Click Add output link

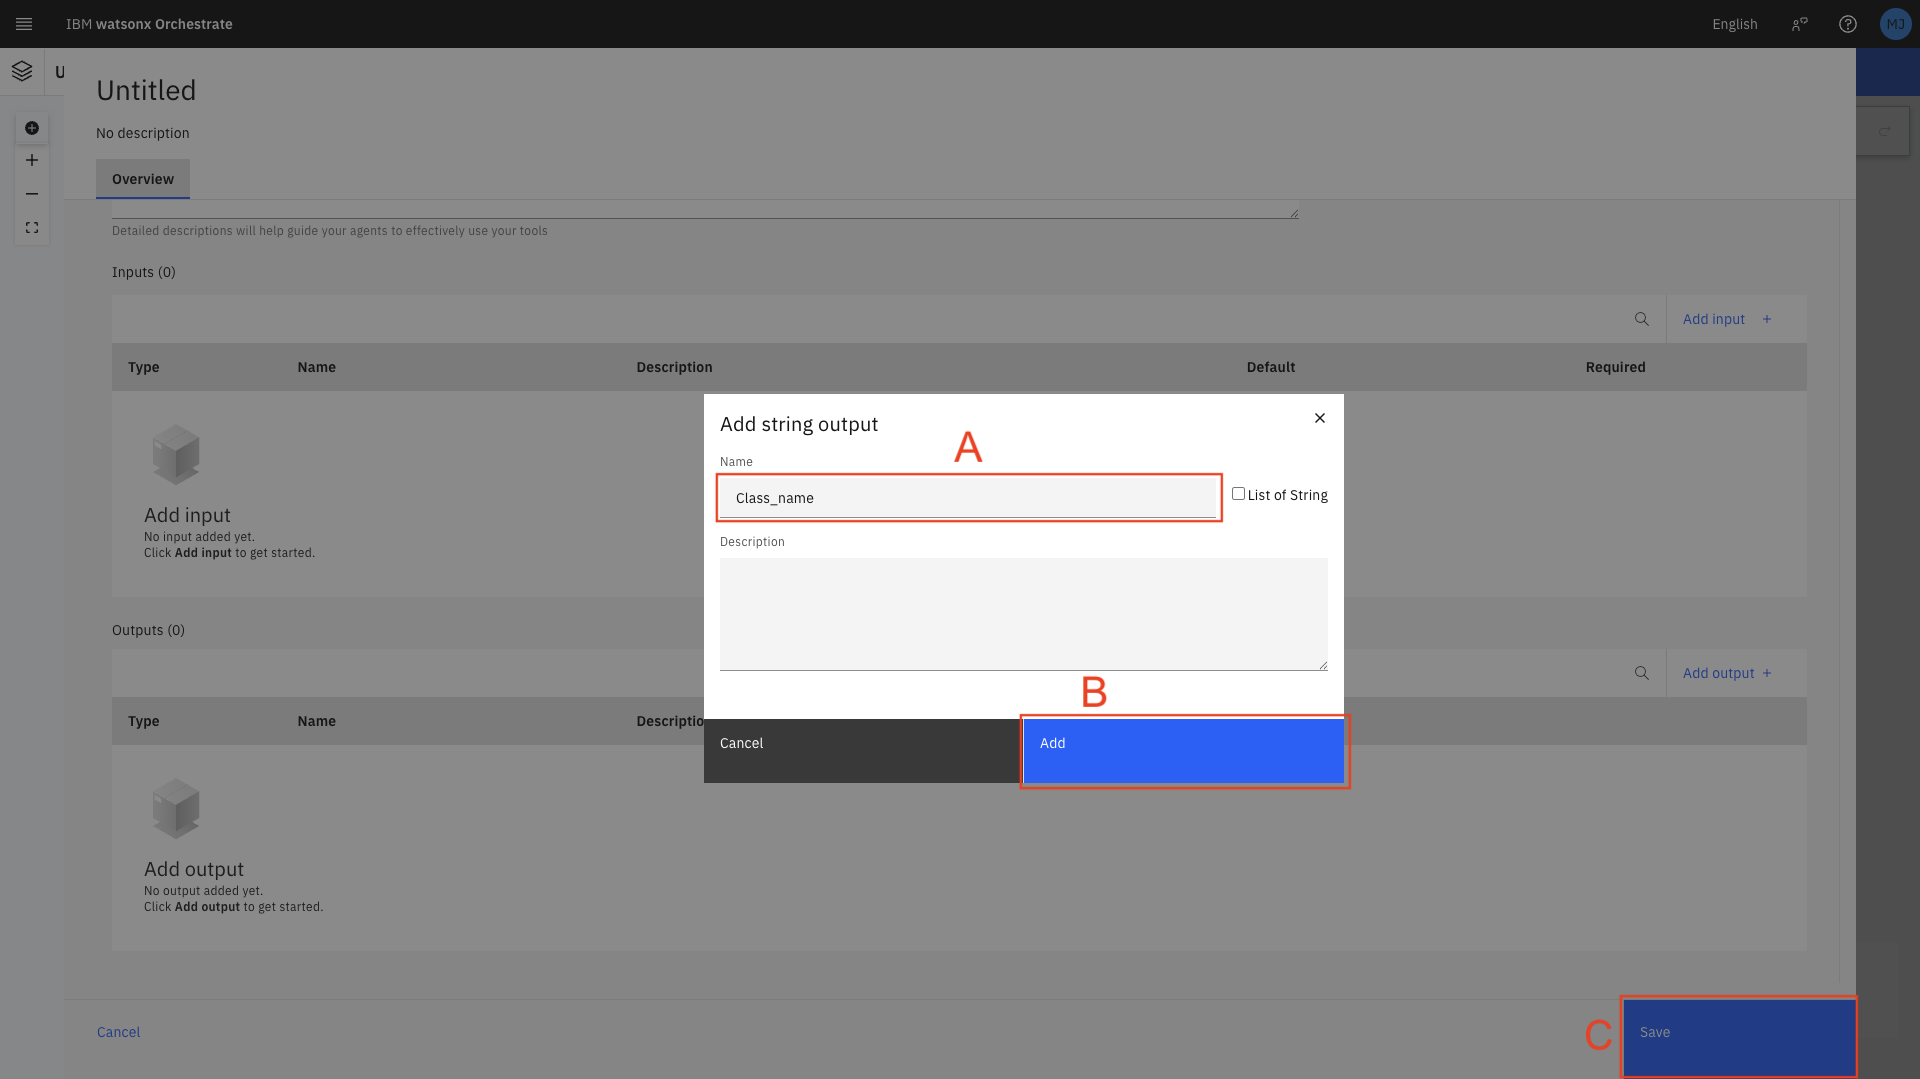1726,673
